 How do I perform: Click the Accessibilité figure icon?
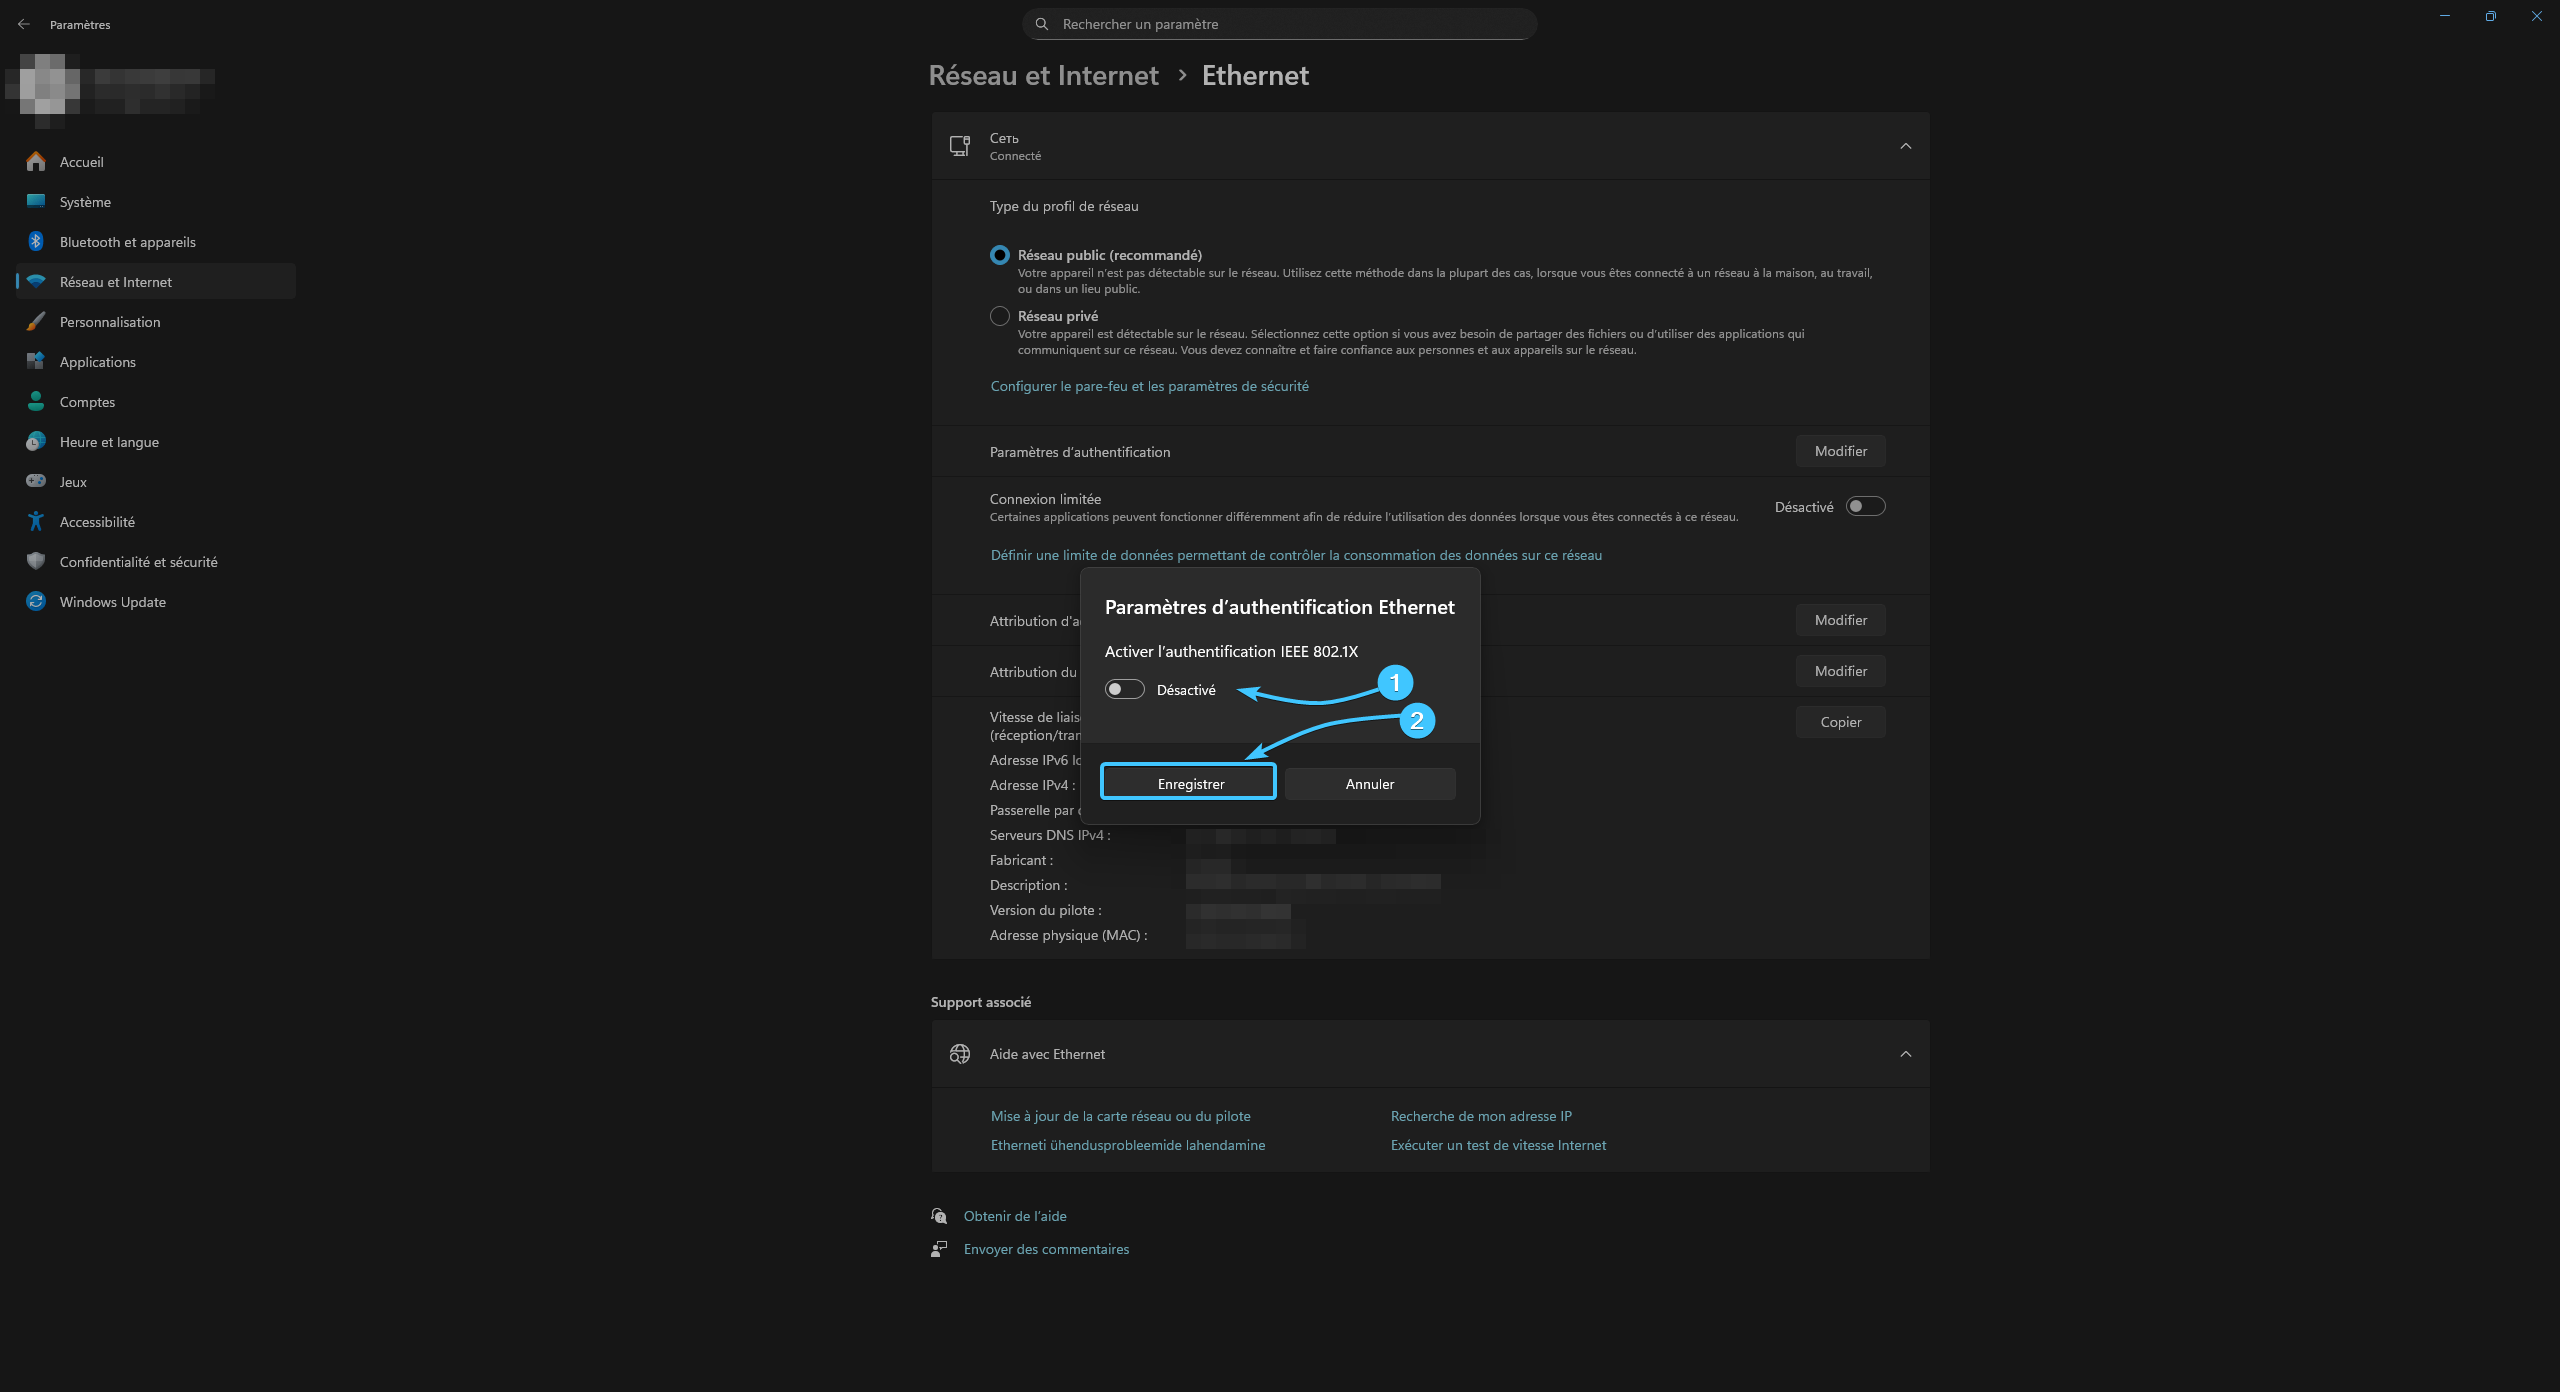pos(36,521)
